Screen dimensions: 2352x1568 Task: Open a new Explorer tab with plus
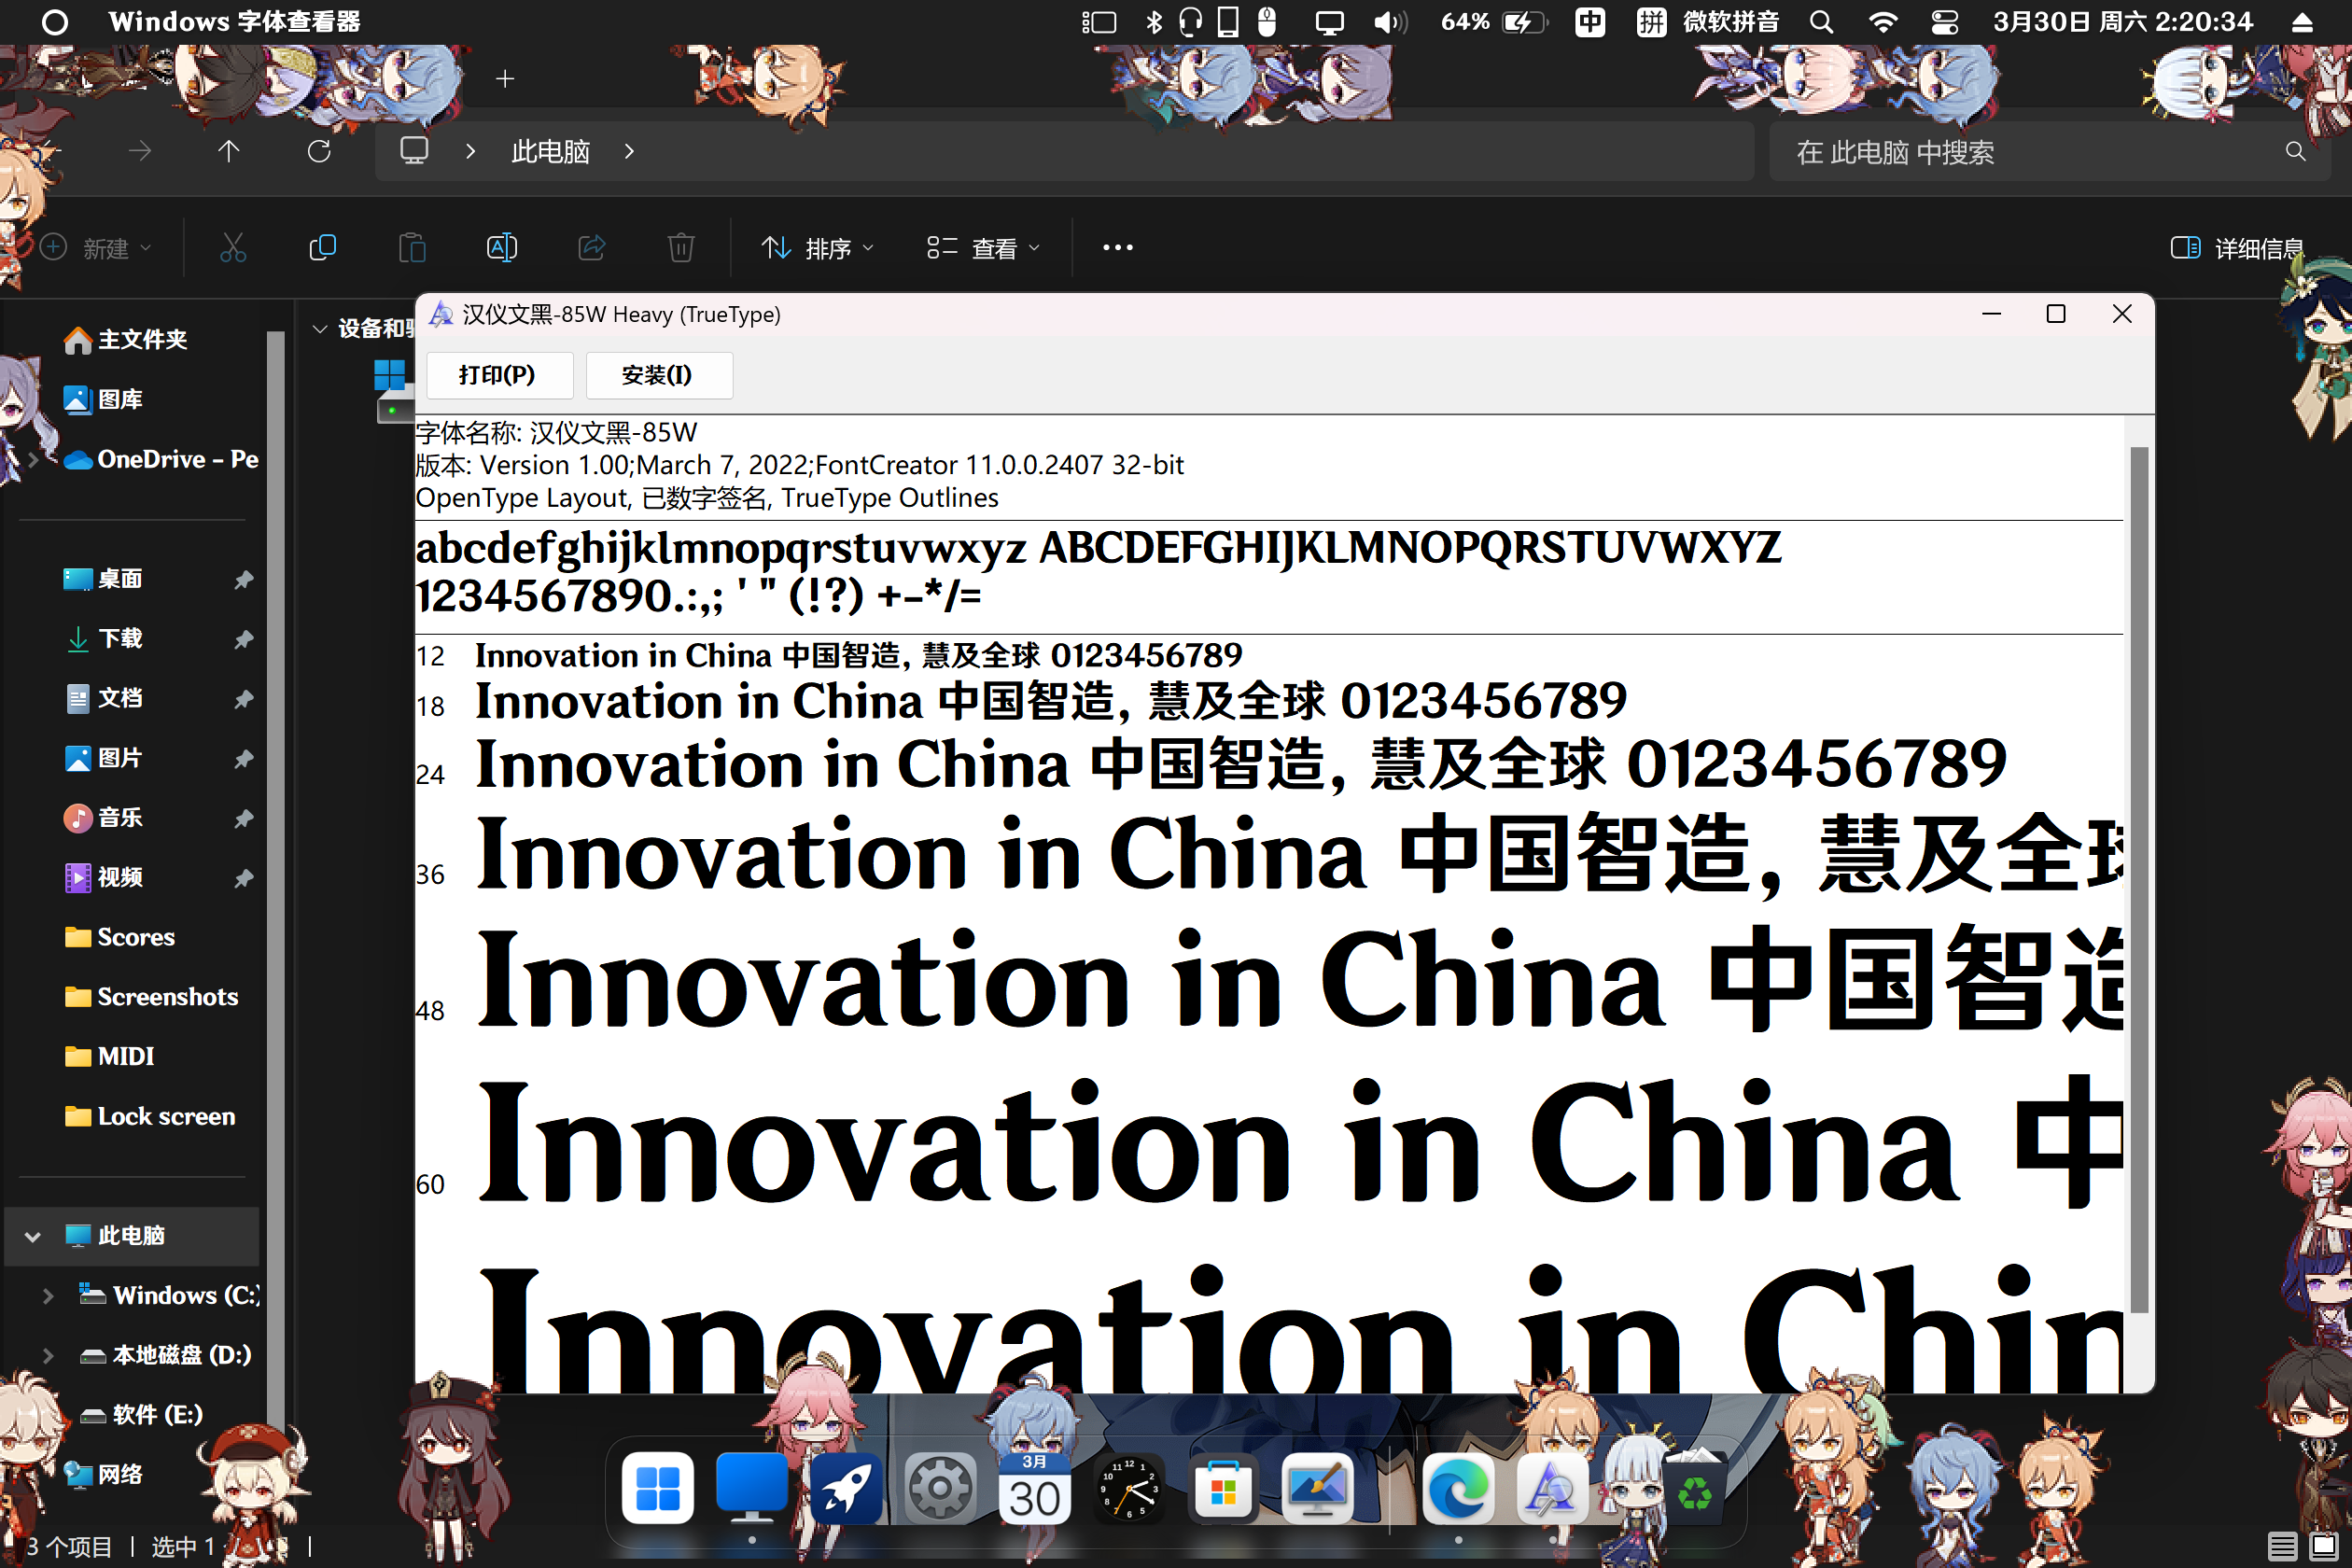pos(505,78)
